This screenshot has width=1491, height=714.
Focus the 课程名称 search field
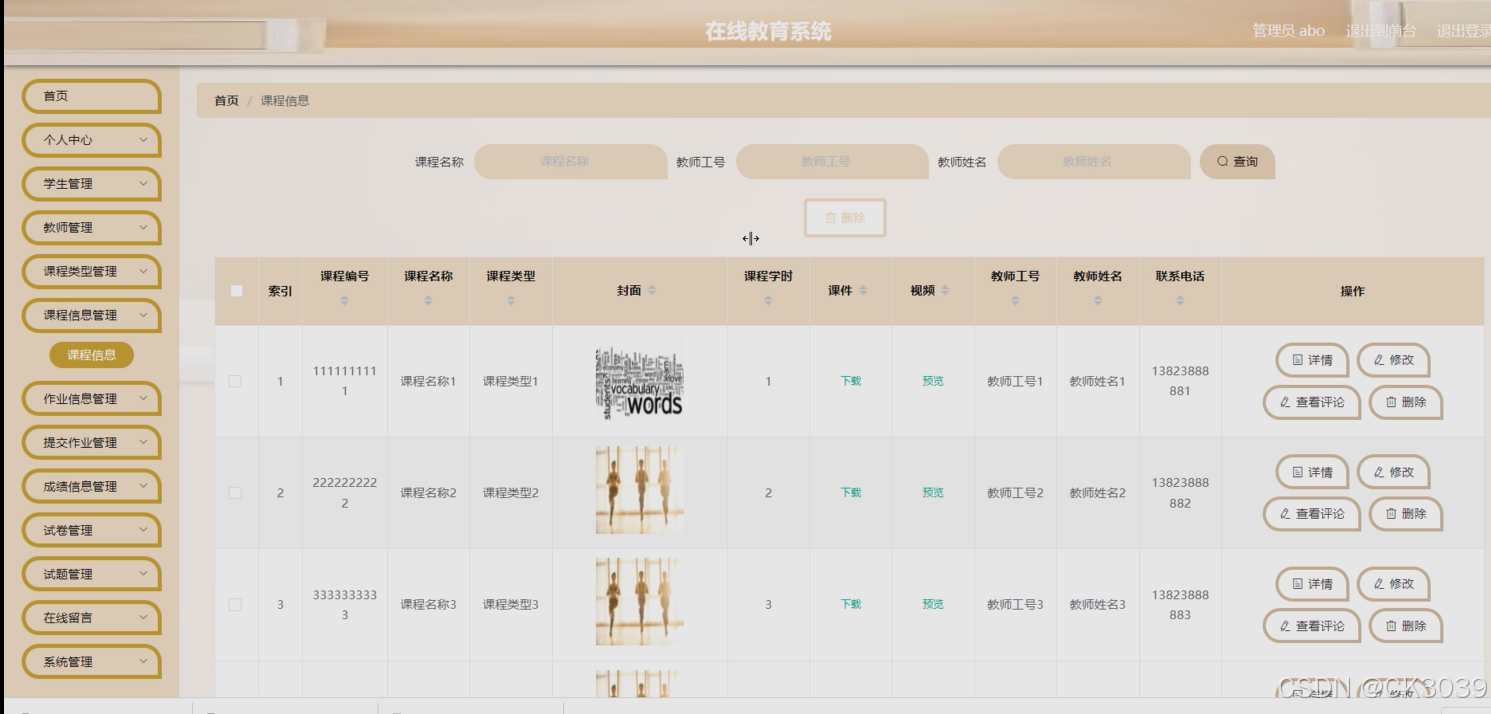point(570,162)
